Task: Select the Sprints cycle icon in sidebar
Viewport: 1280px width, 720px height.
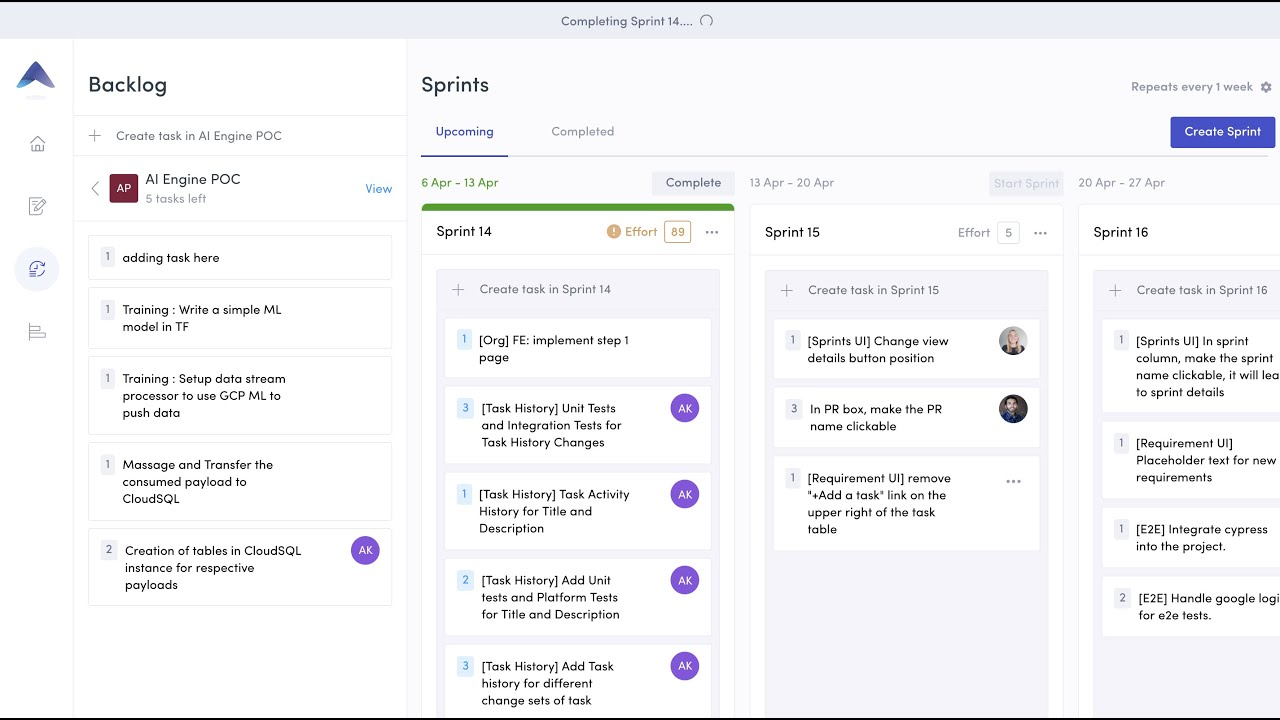Action: point(37,269)
